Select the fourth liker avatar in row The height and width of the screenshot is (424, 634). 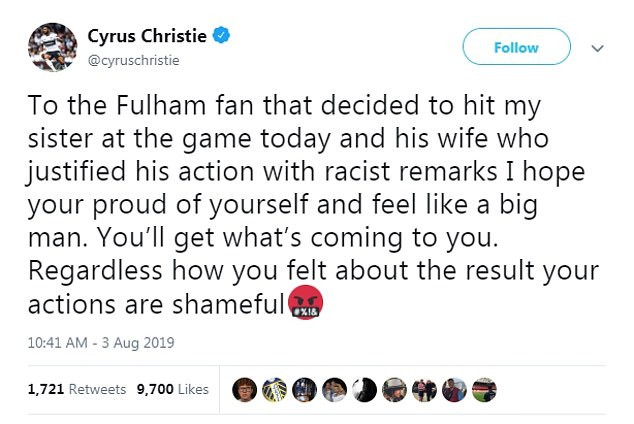coord(334,389)
